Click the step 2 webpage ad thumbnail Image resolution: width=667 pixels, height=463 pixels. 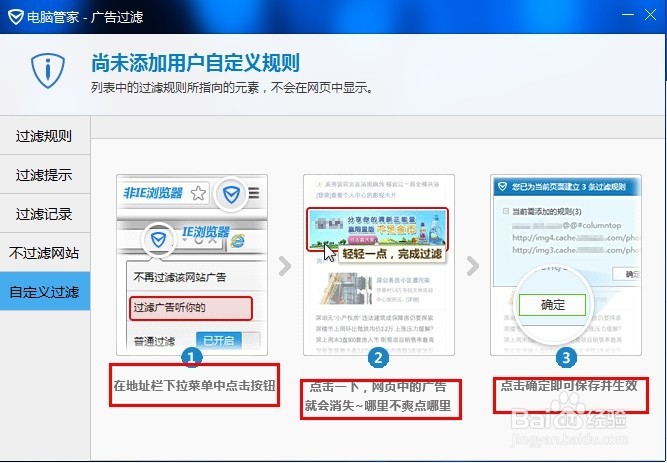pos(379,265)
